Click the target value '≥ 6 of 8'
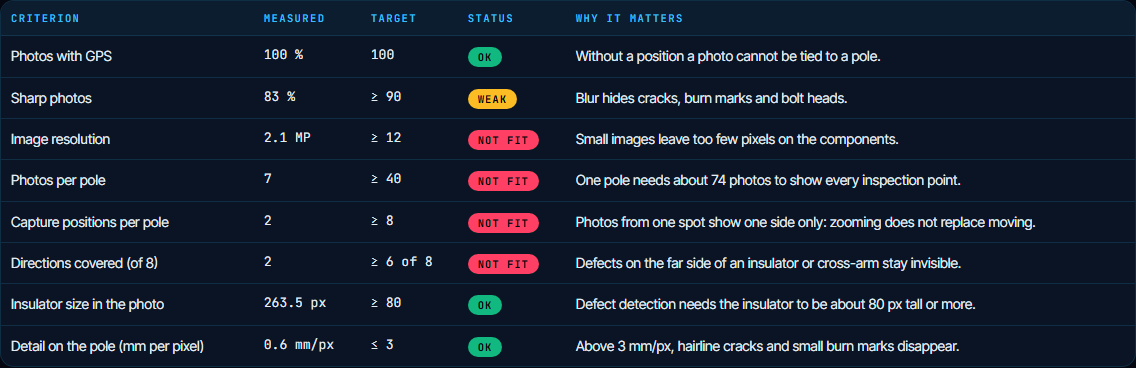 (x=402, y=261)
